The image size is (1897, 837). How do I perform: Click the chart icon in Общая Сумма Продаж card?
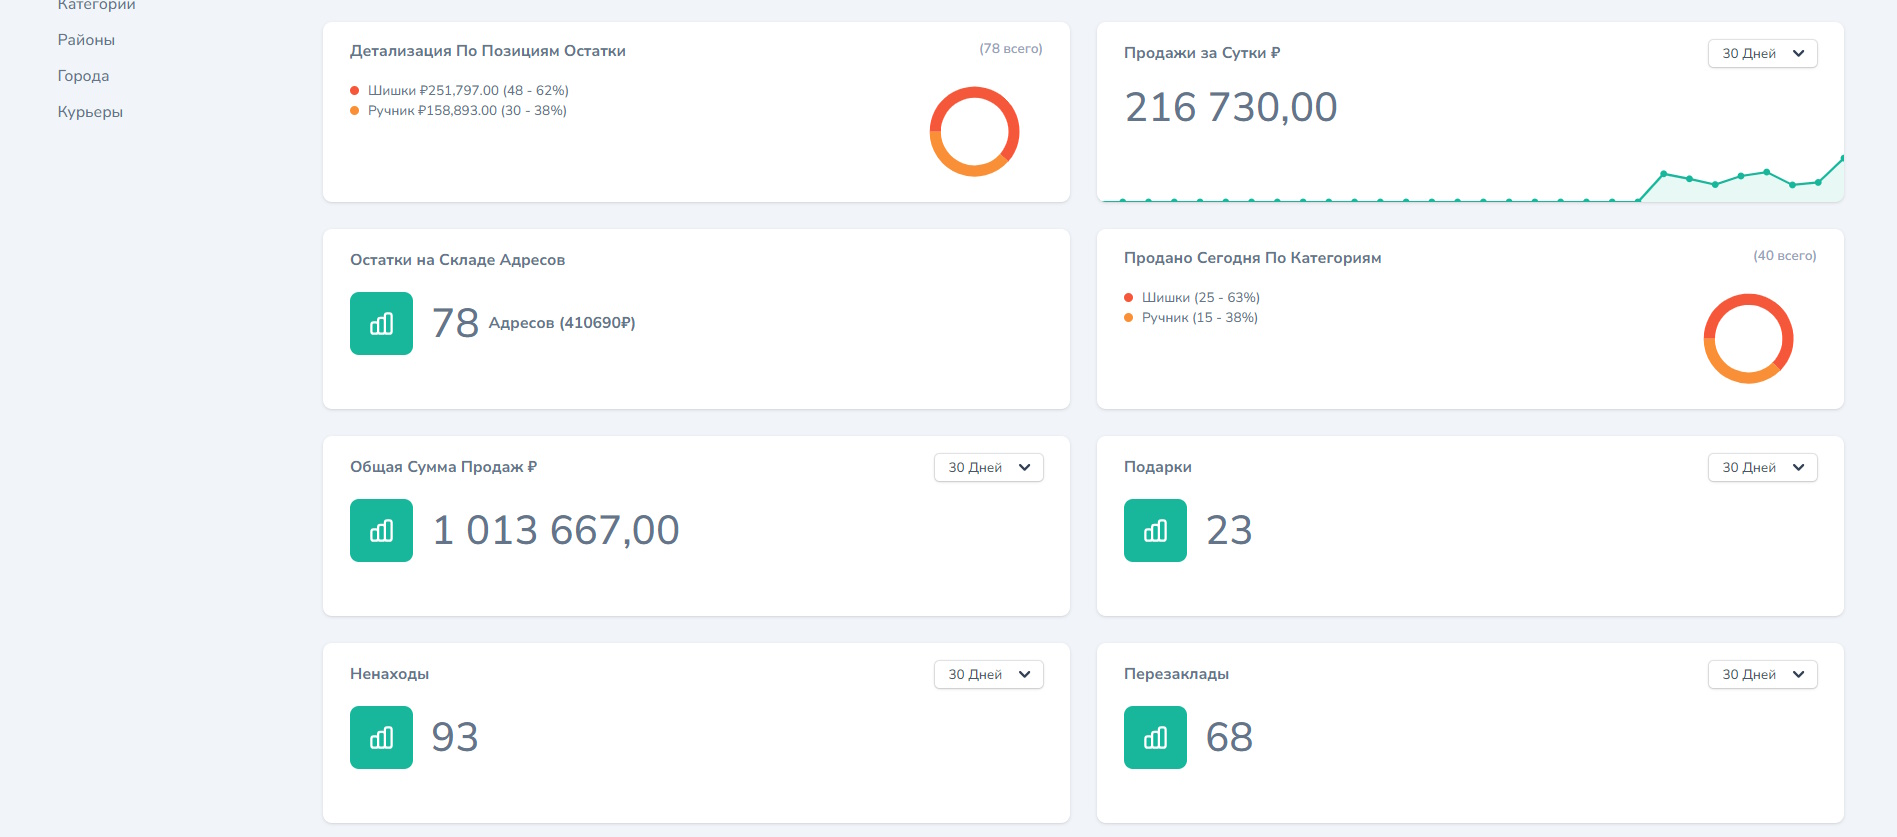tap(381, 530)
